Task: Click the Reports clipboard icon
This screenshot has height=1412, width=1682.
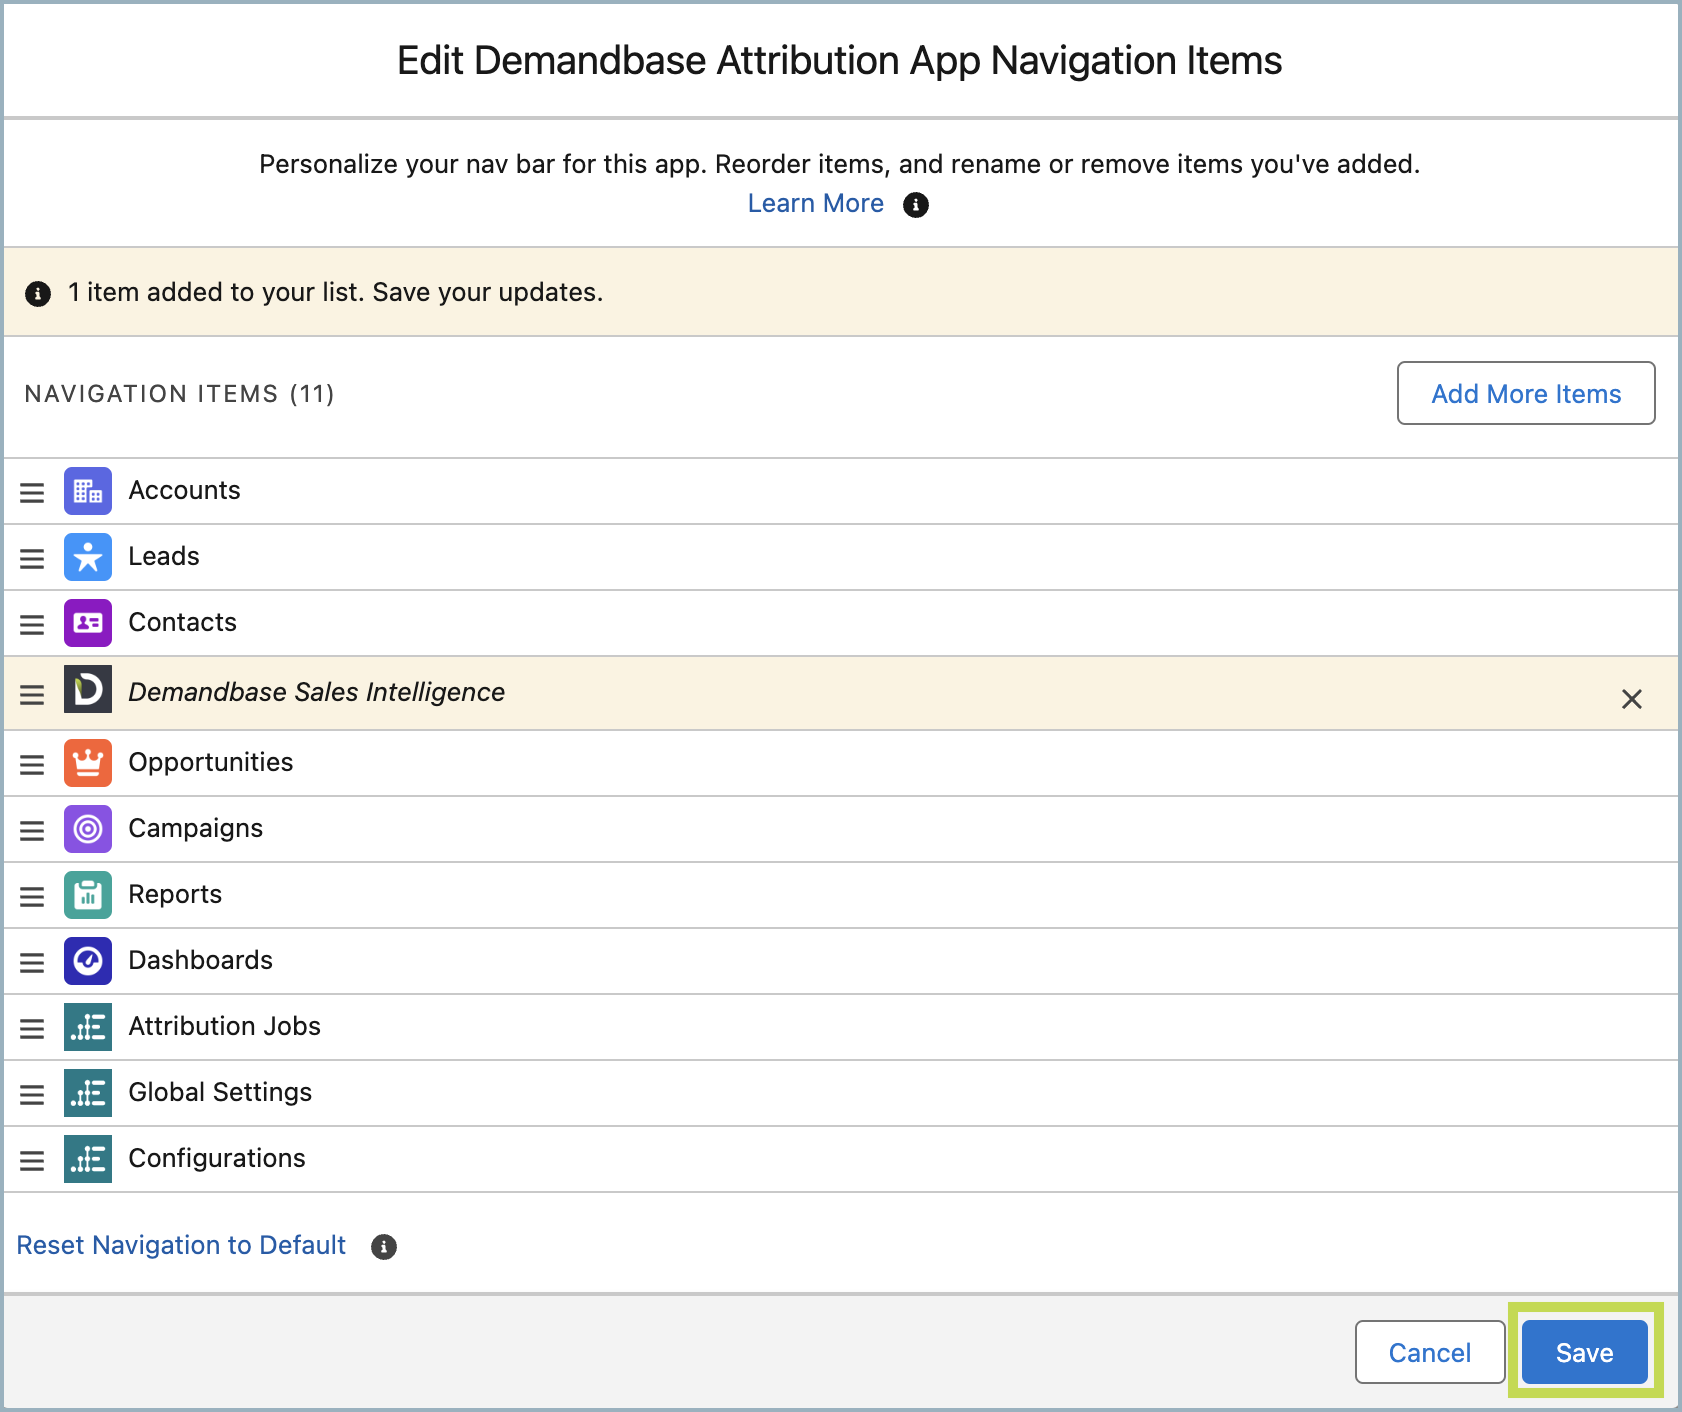Action: (88, 895)
